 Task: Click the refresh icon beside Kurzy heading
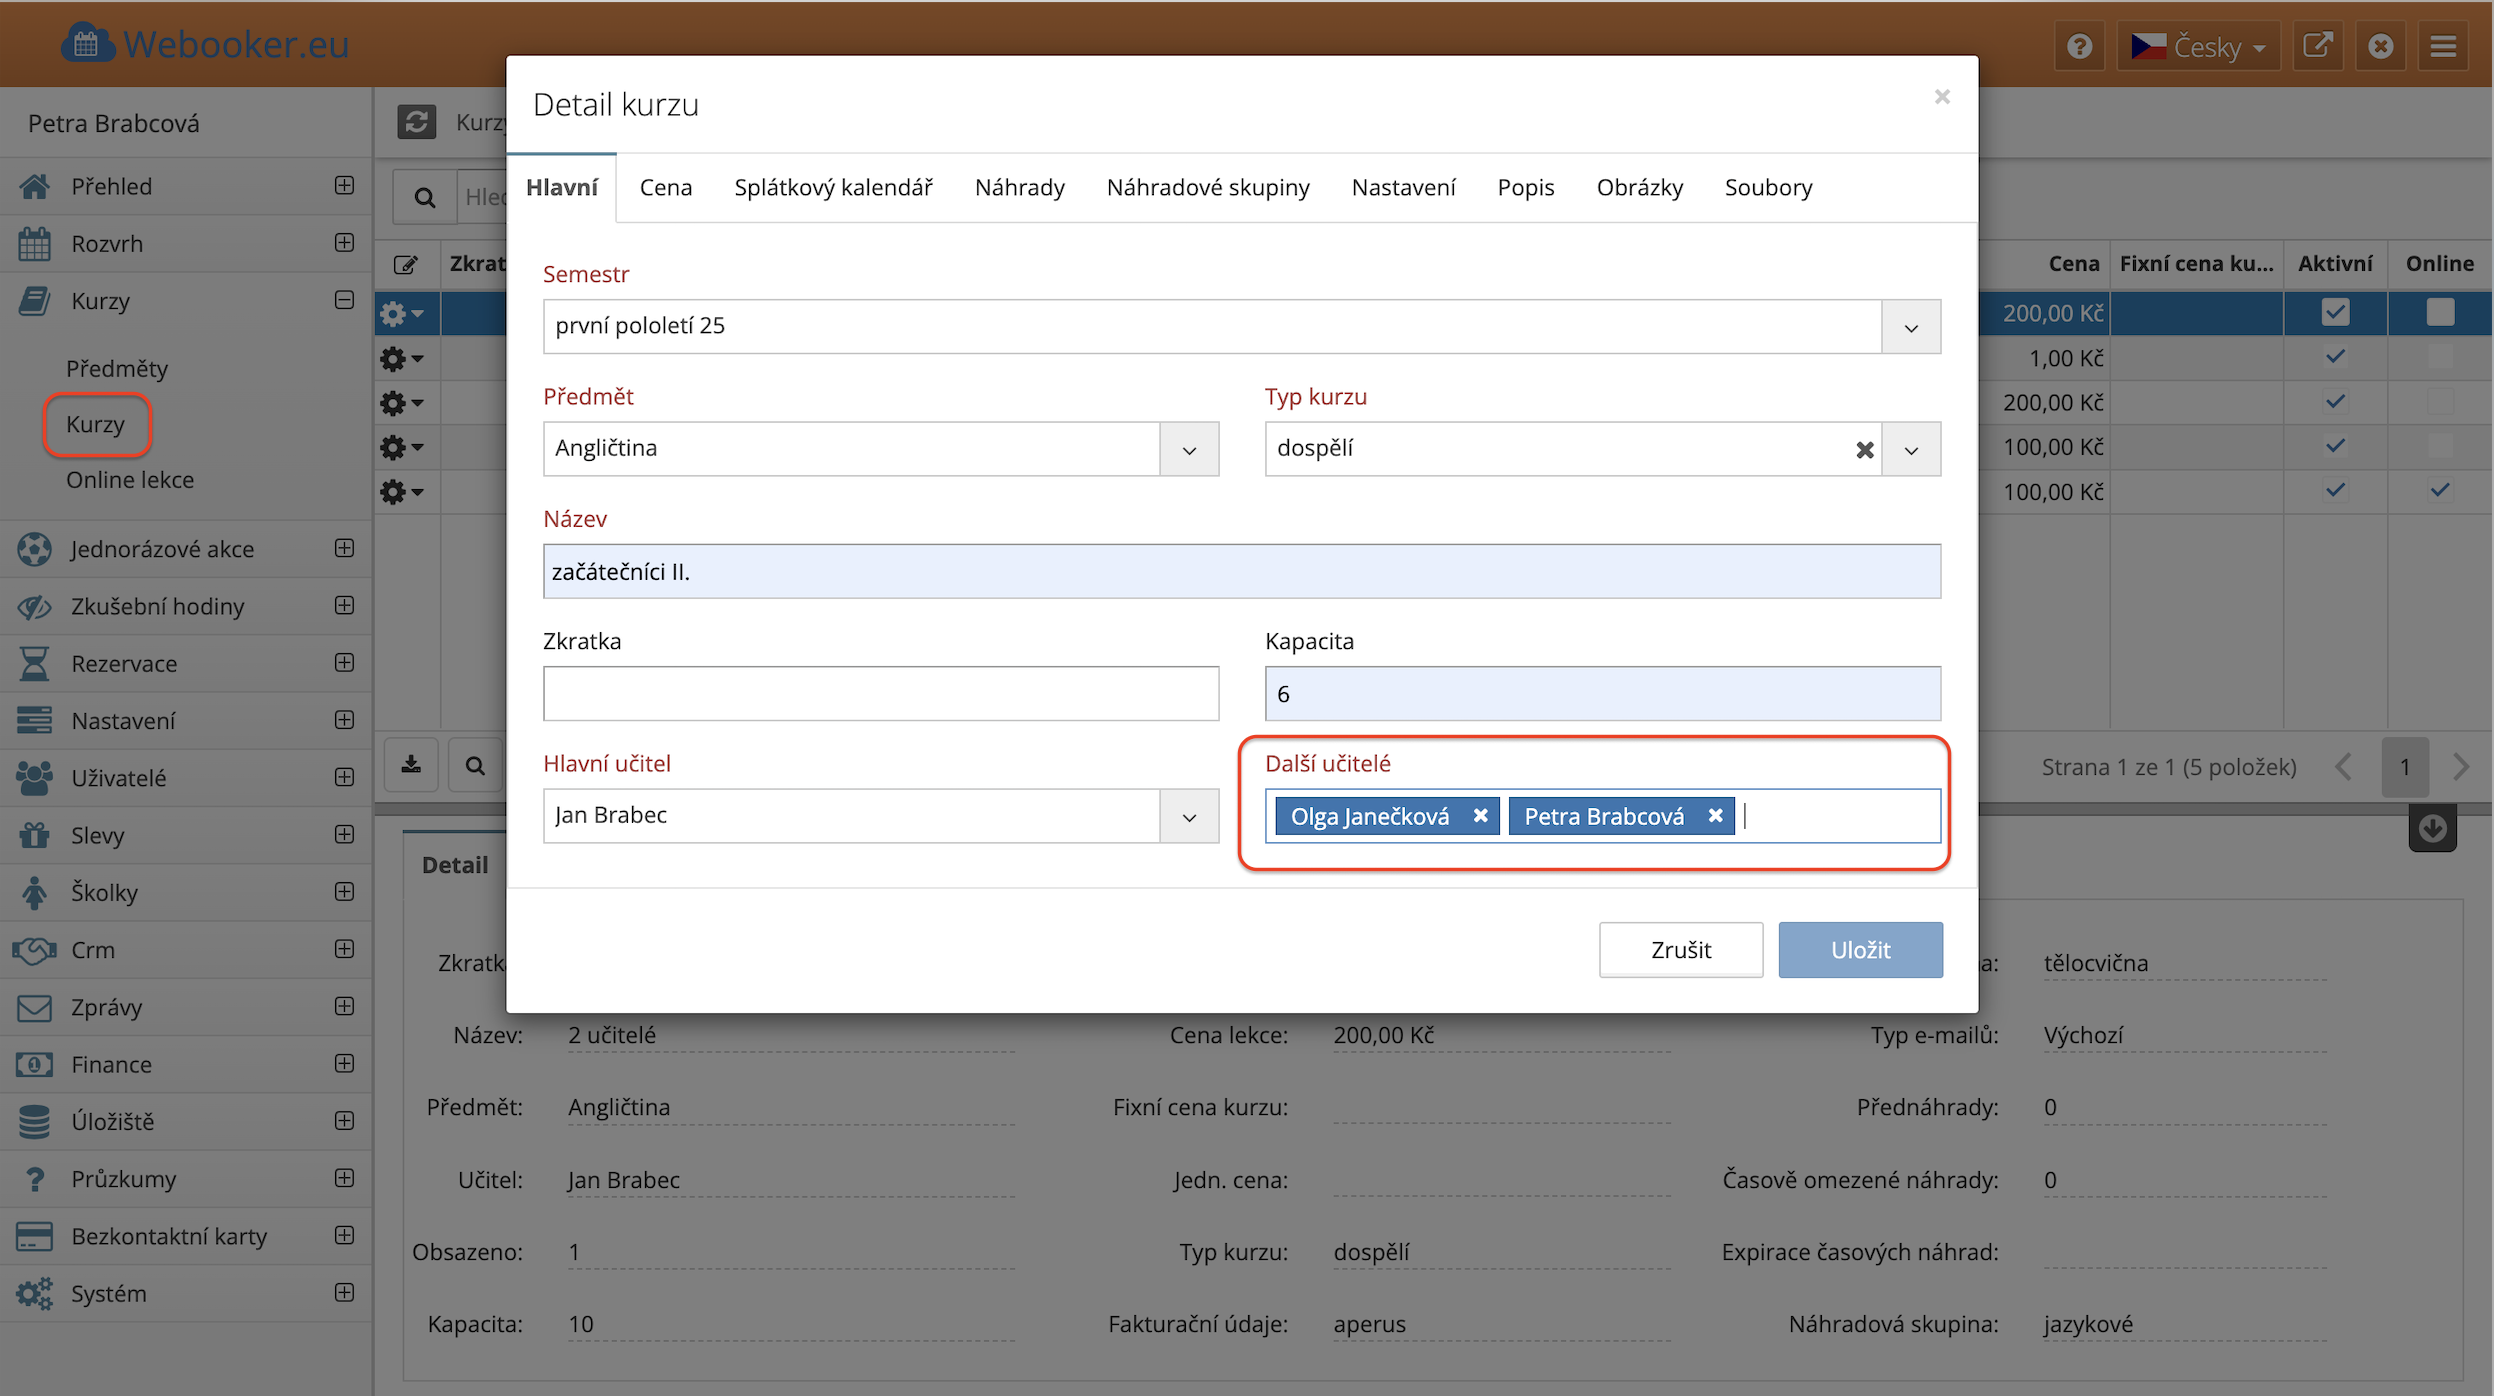(417, 122)
